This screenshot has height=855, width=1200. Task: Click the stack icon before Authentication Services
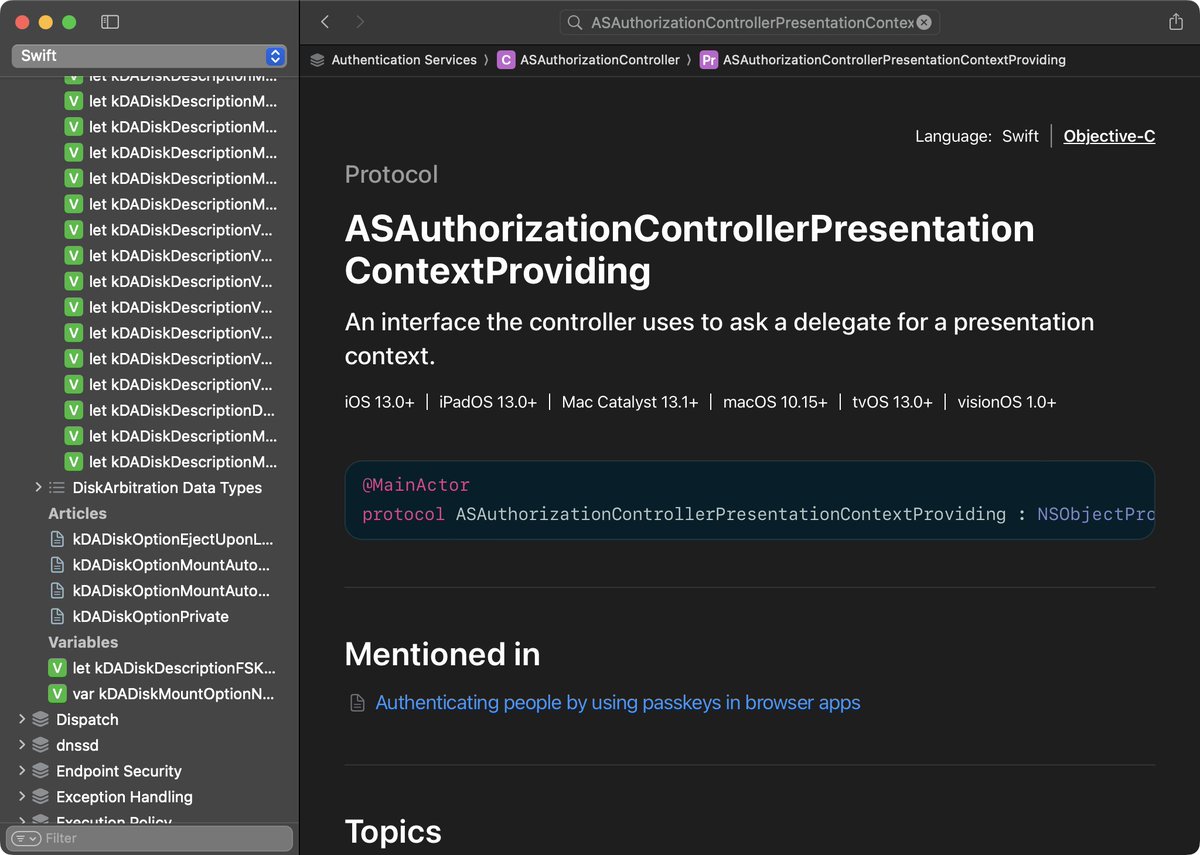pyautogui.click(x=317, y=60)
